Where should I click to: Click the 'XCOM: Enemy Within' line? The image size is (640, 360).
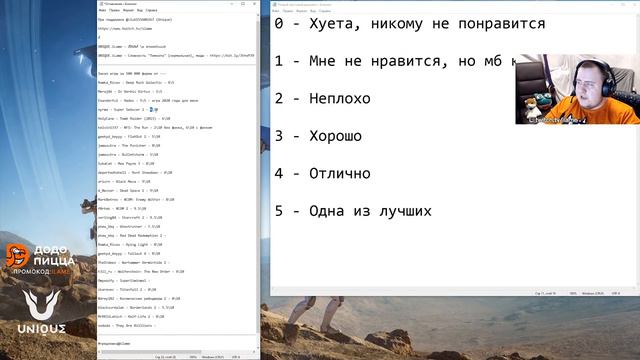click(136, 200)
